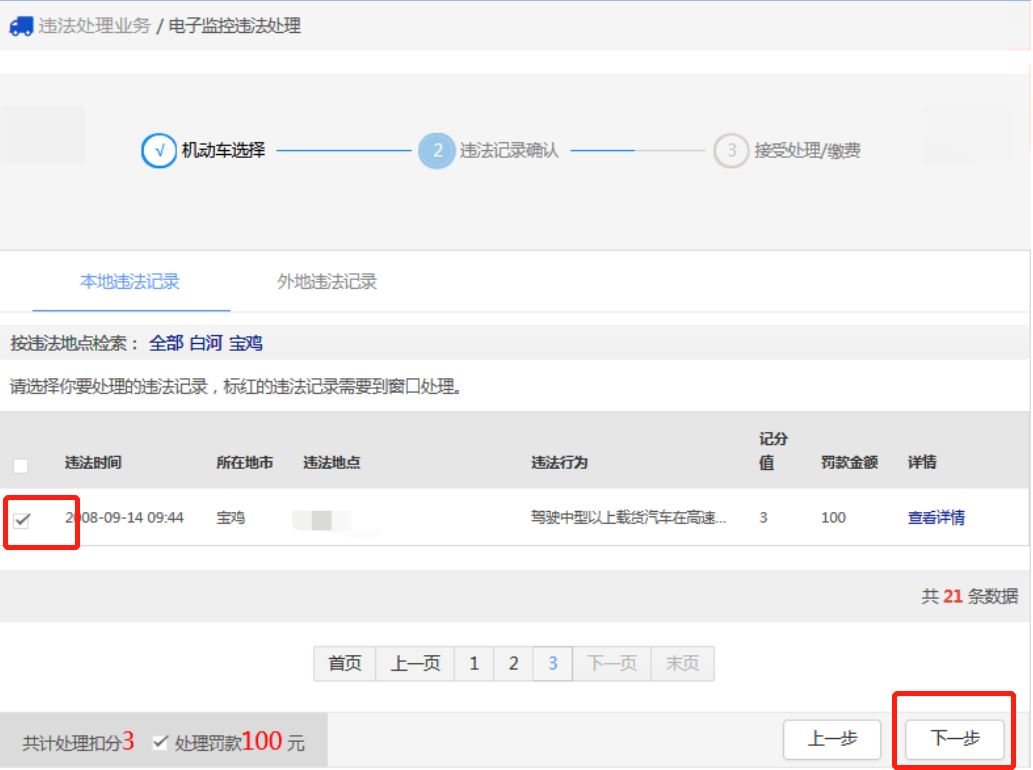Click the step 2 numbered circle
Screen dimensions: 1033x770
tap(437, 151)
